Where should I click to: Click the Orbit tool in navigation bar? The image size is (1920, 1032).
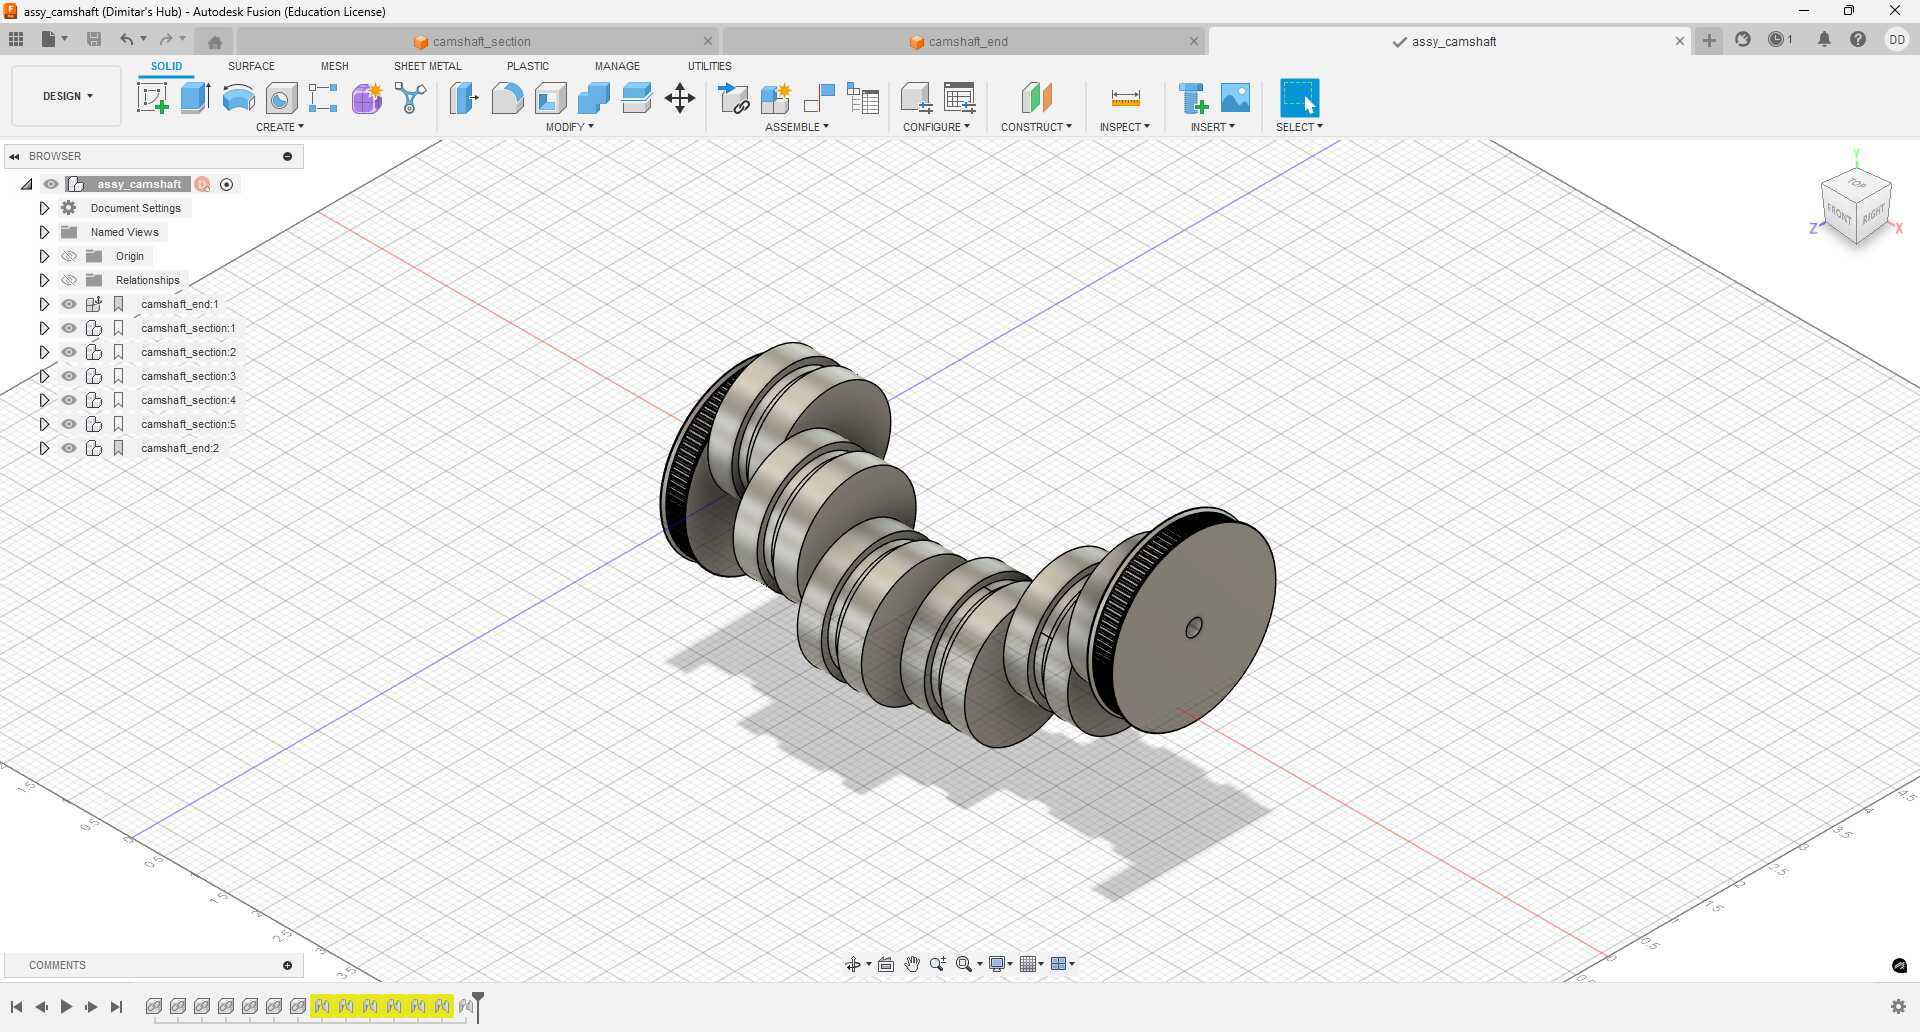coord(853,964)
